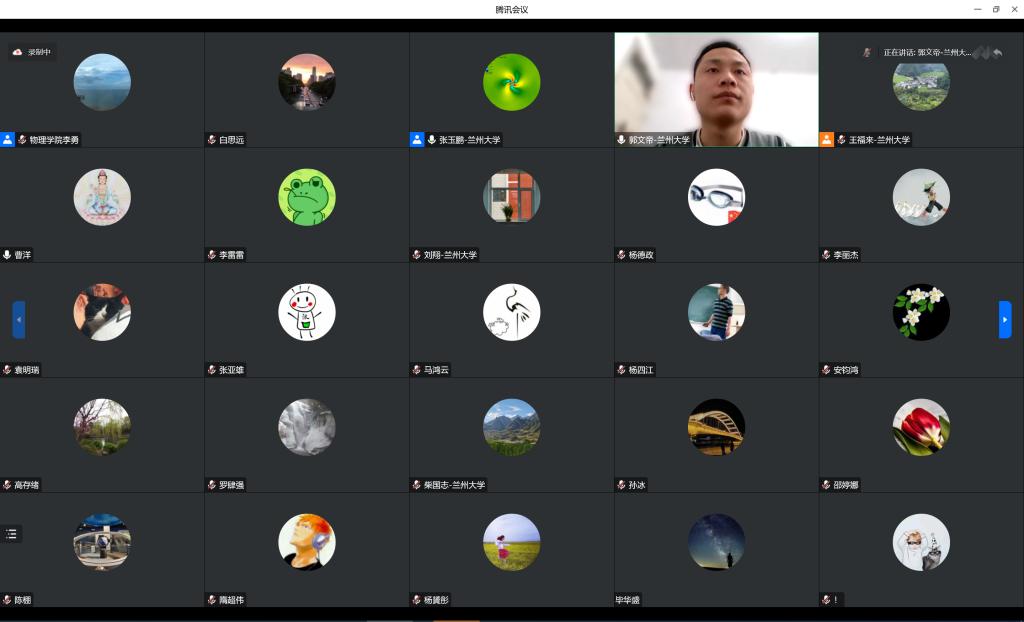This screenshot has height=622, width=1024.
Task: Click muted mic icon beside 李丽杰
Action: [x=826, y=255]
